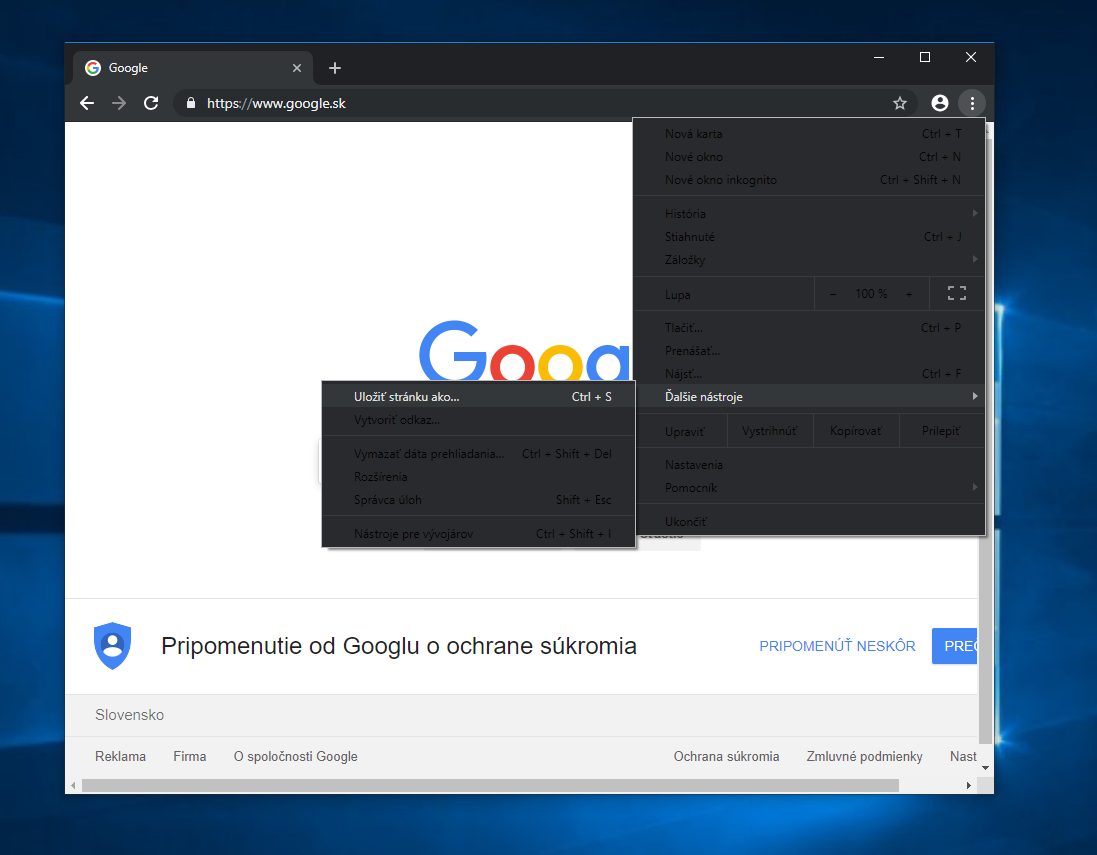The height and width of the screenshot is (855, 1097).
Task: Open Správca úloh task manager
Action: 479,500
